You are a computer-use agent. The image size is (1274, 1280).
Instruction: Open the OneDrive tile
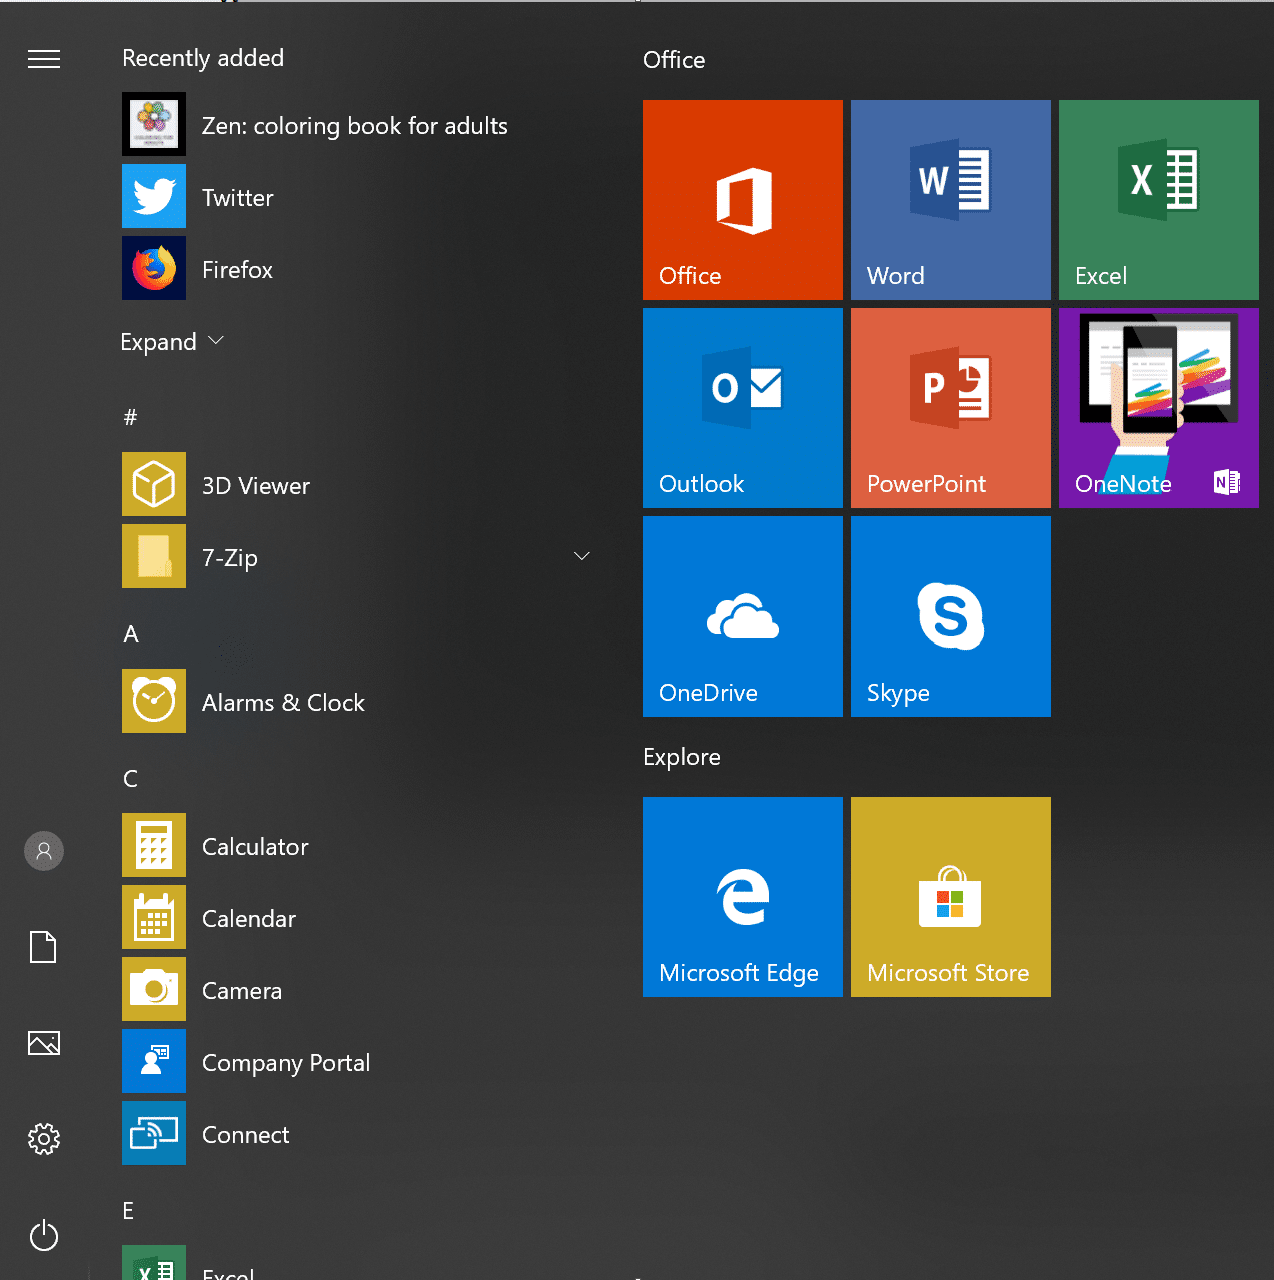tap(743, 617)
